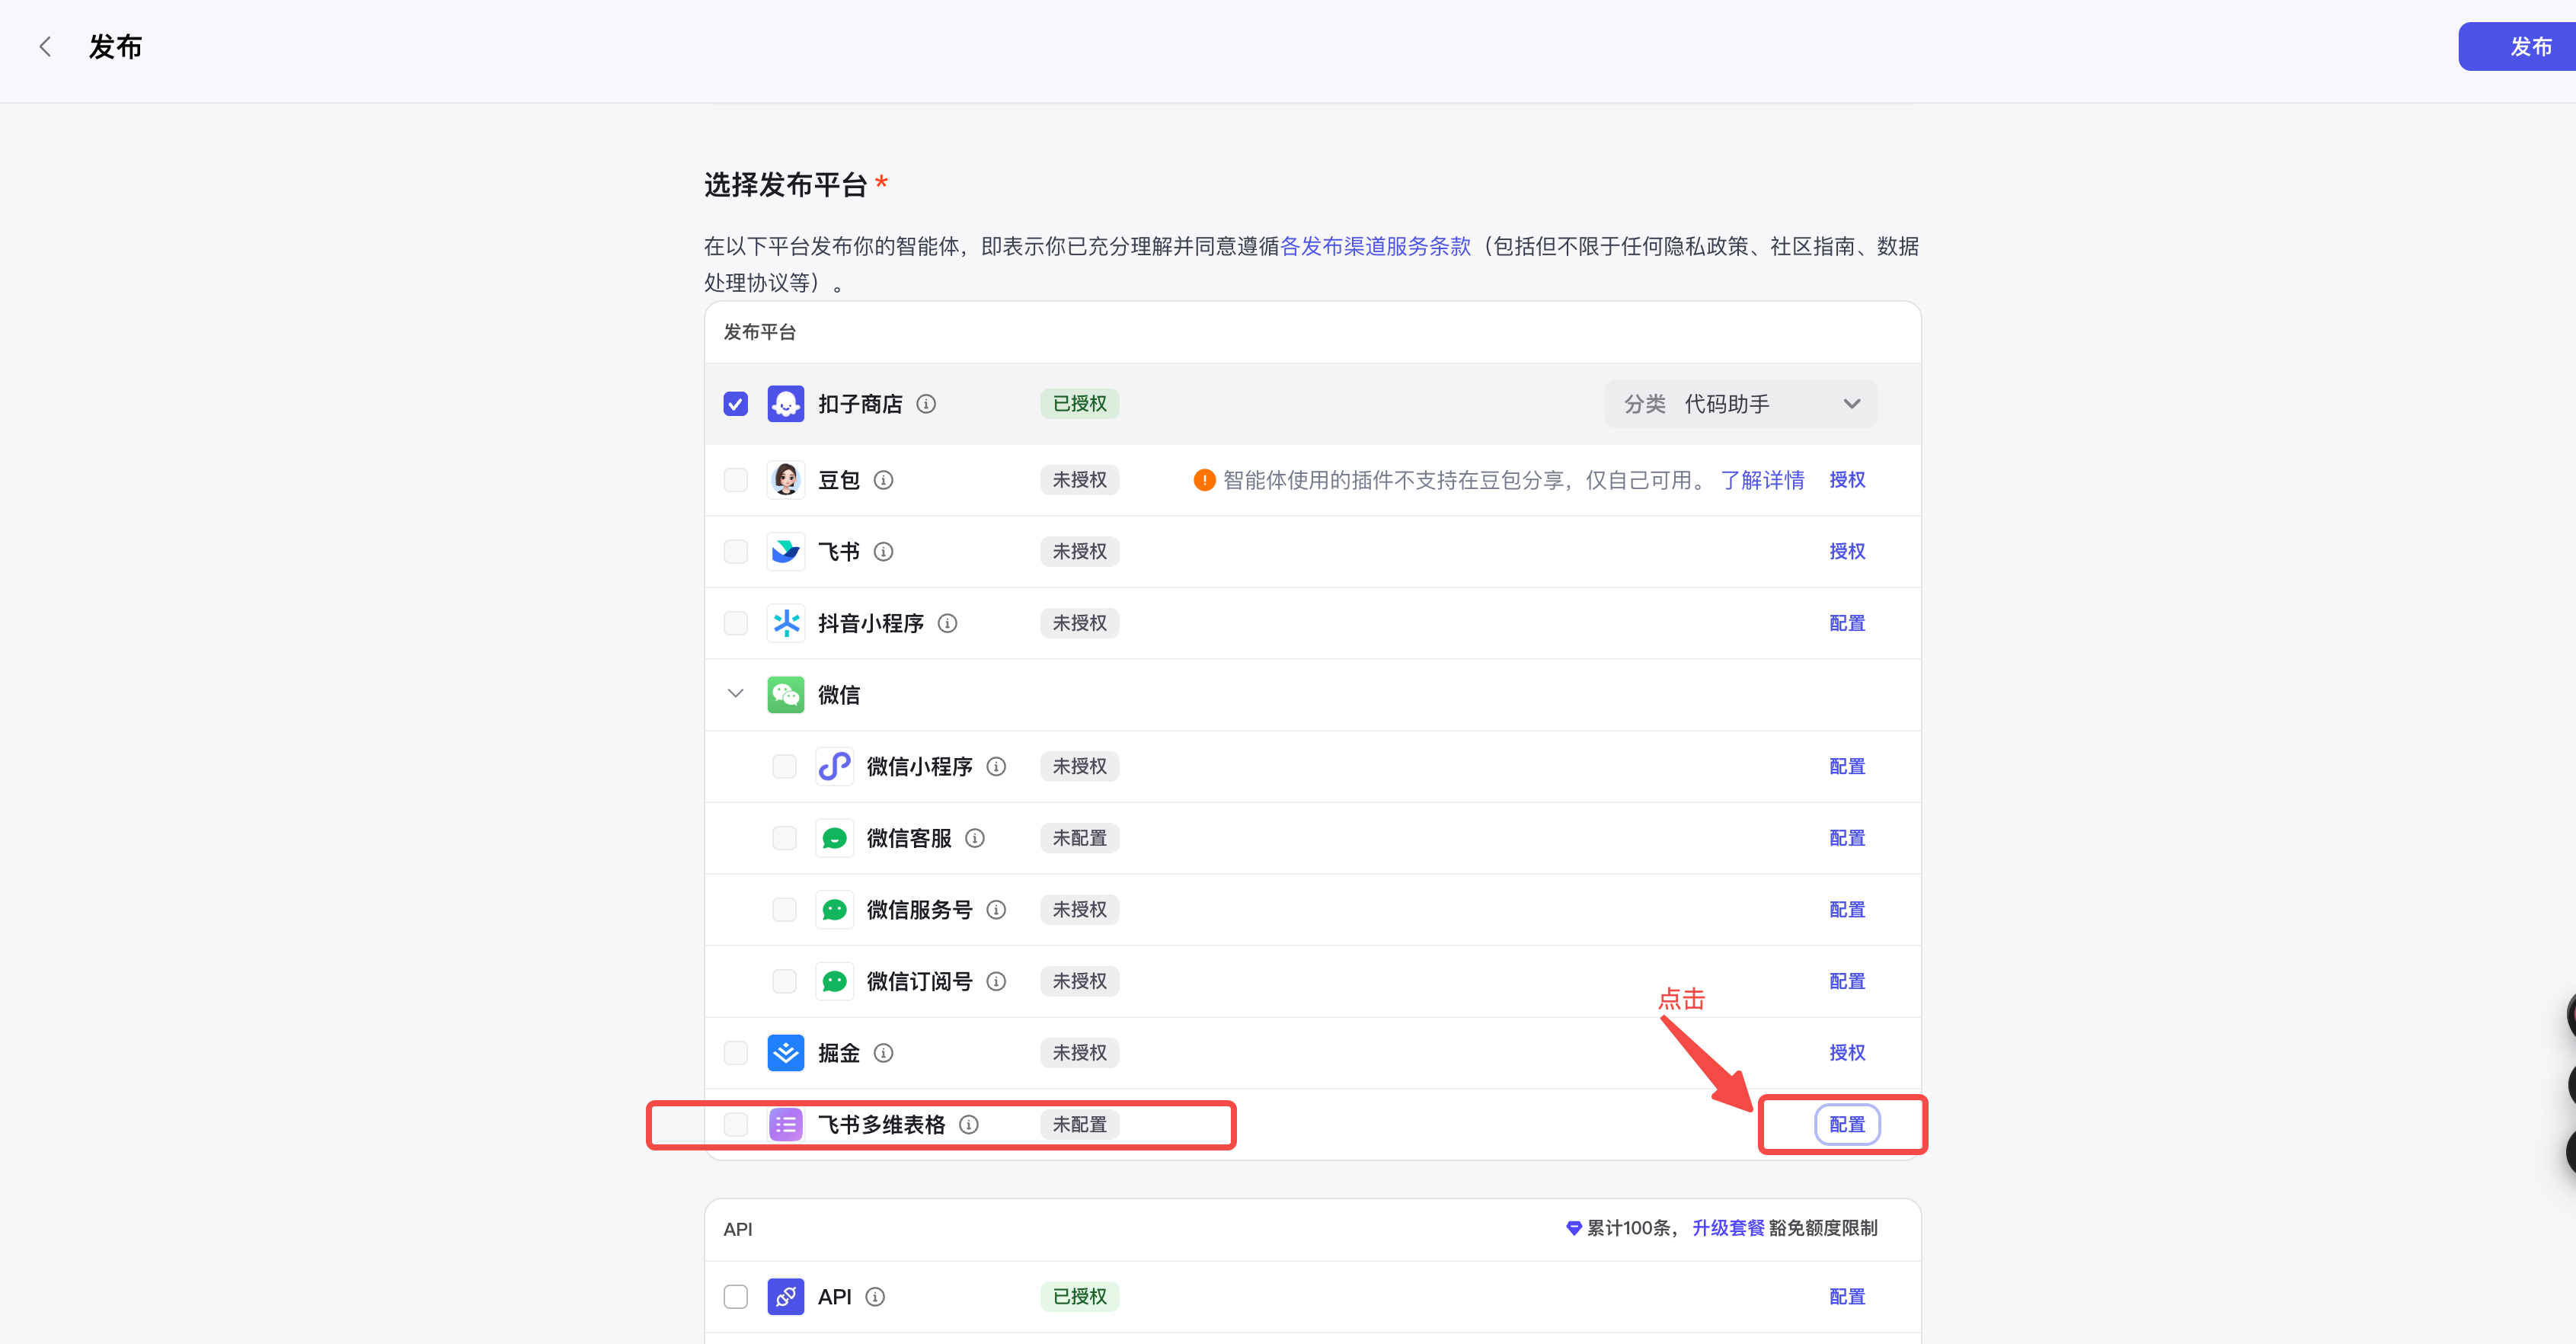Screen dimensions: 2576x1344
Task: Check the 微信订阅号 checkbox
Action: (784, 981)
